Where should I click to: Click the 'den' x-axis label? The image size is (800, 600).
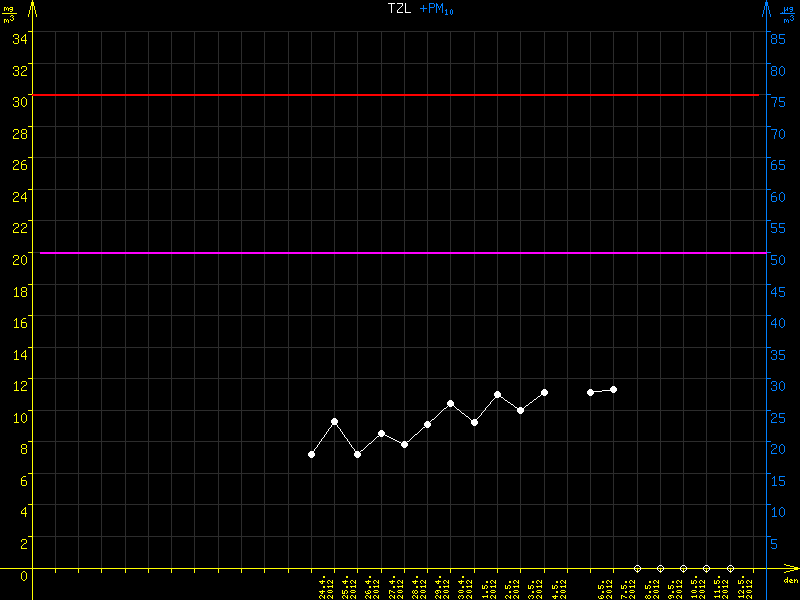tap(790, 580)
